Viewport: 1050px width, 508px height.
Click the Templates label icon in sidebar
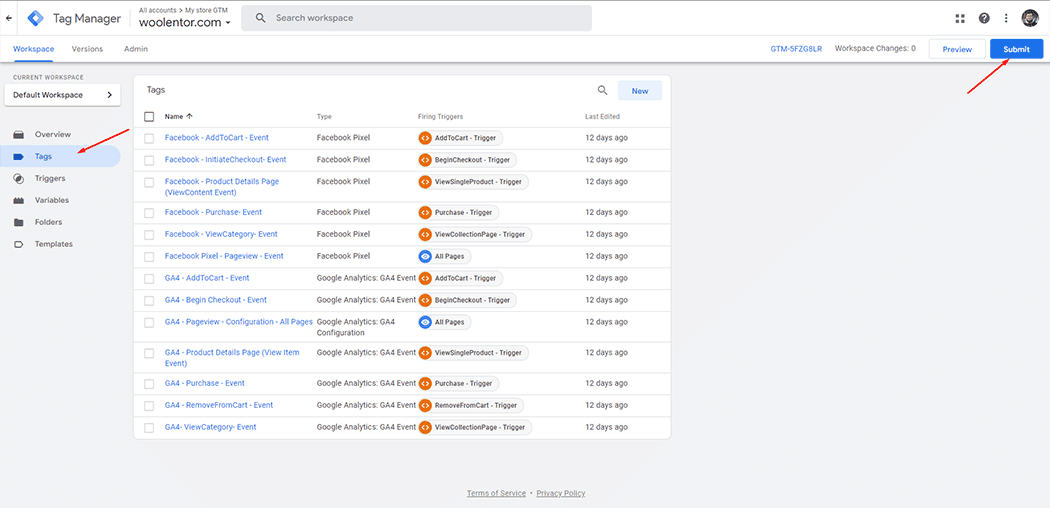[19, 244]
